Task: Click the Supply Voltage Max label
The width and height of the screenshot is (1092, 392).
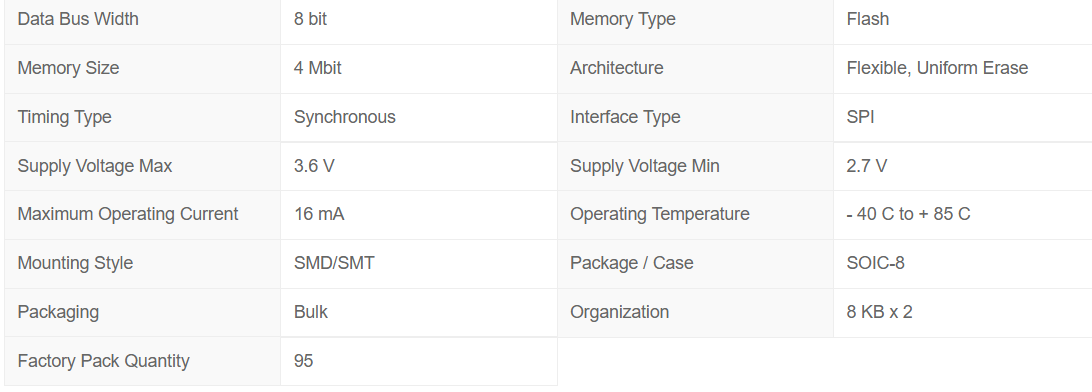Action: tap(95, 166)
